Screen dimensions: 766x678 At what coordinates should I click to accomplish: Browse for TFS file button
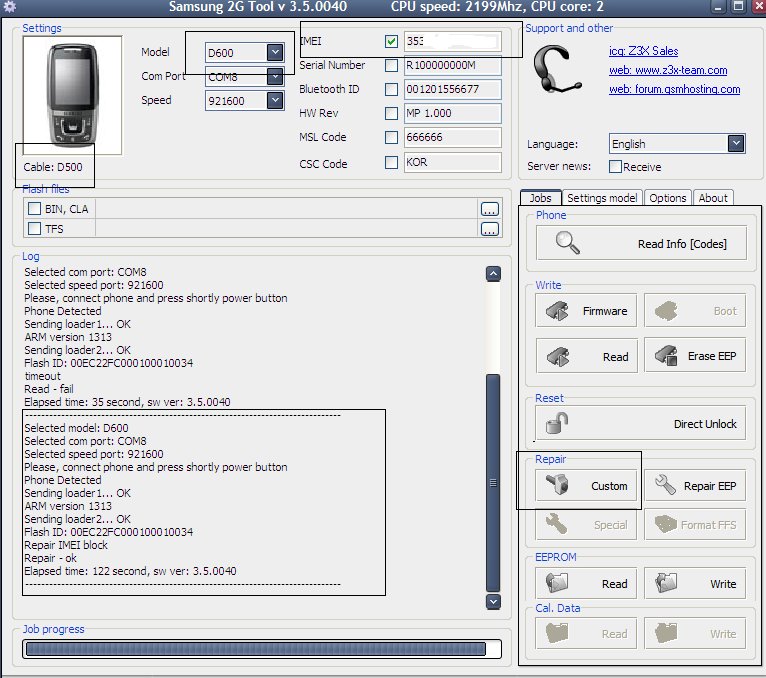pos(489,229)
